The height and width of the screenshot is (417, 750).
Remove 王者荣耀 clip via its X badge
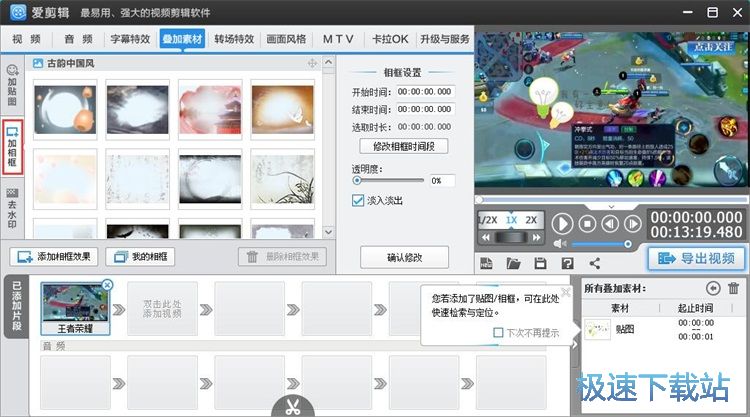(108, 285)
